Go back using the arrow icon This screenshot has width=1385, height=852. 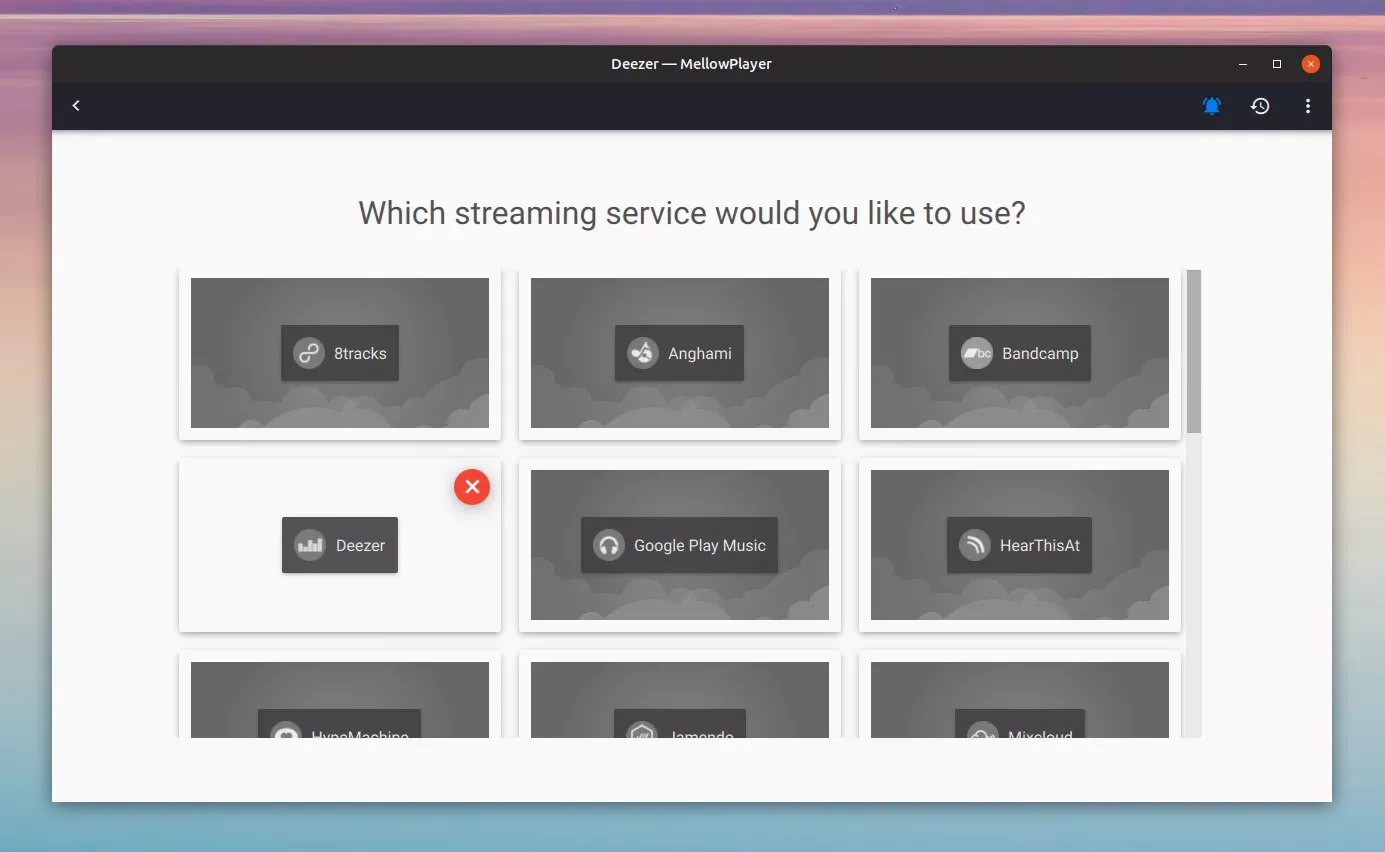(x=76, y=106)
